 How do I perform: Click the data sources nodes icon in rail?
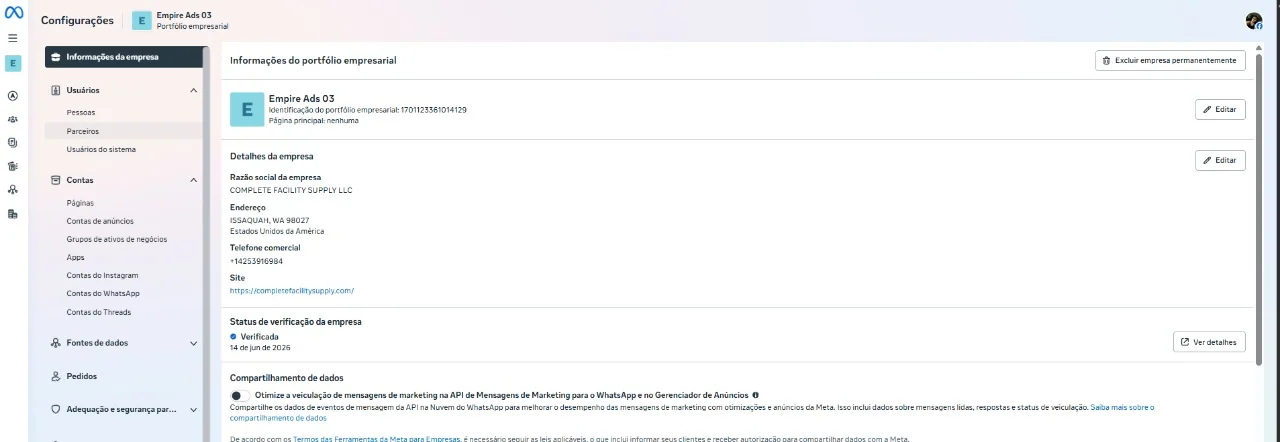[x=13, y=189]
